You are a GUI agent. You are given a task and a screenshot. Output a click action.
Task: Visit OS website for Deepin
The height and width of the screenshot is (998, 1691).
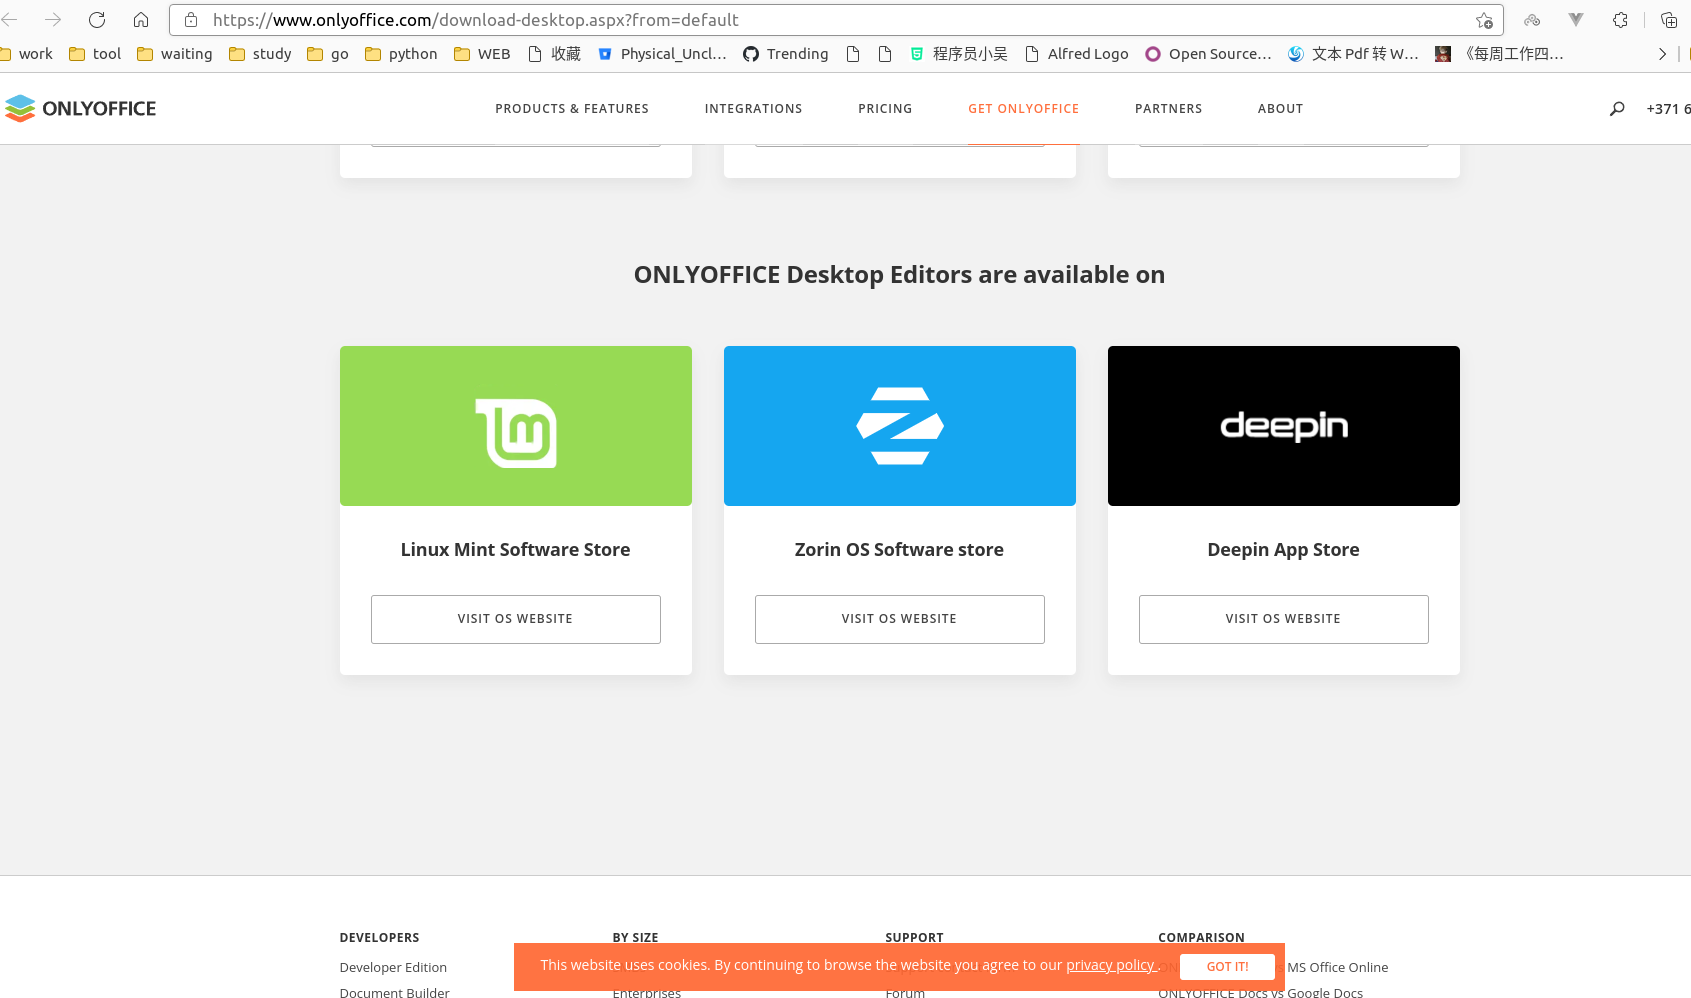(1284, 619)
